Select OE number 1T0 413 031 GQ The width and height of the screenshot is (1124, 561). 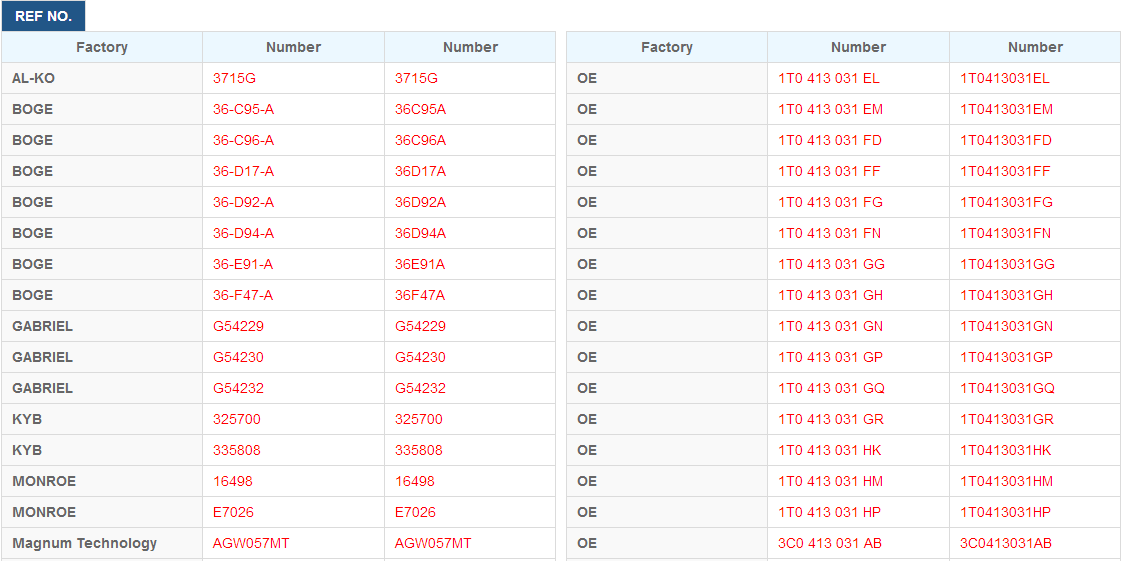coord(832,388)
